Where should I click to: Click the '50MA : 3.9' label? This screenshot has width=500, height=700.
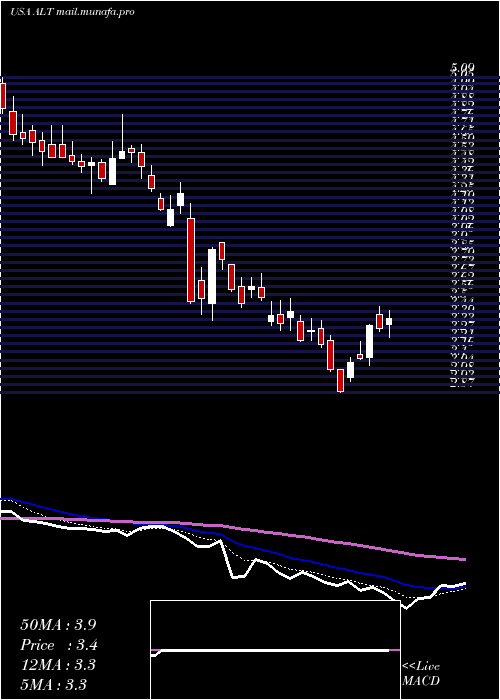click(x=58, y=625)
